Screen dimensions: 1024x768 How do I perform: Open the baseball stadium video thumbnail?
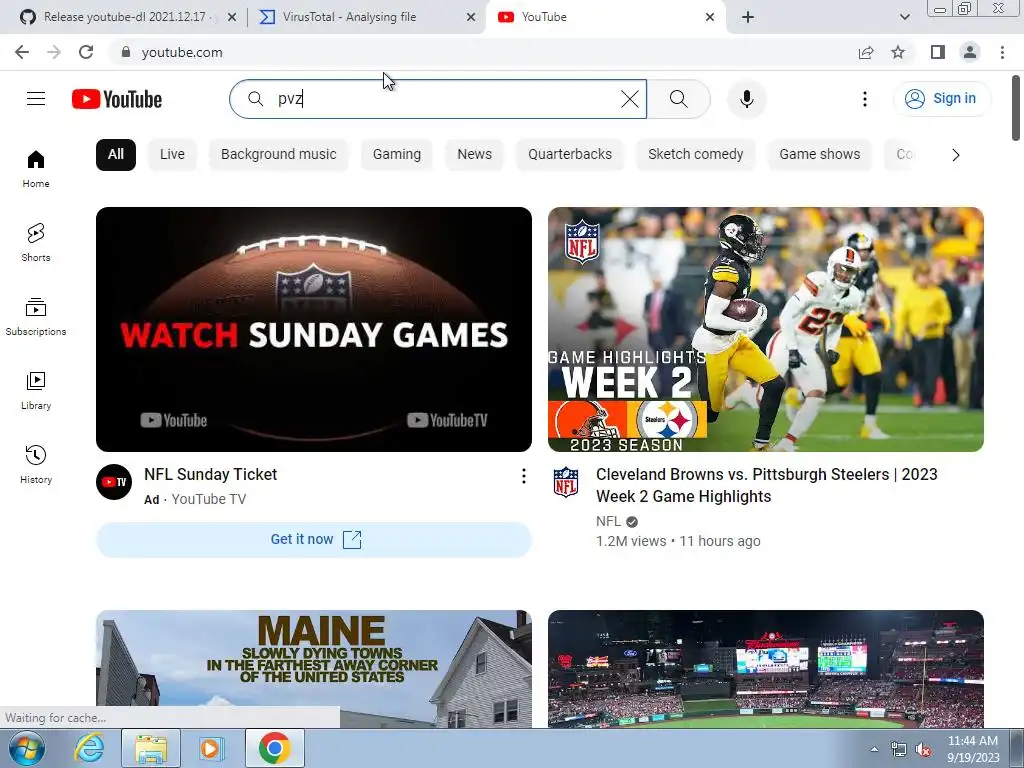[766, 669]
